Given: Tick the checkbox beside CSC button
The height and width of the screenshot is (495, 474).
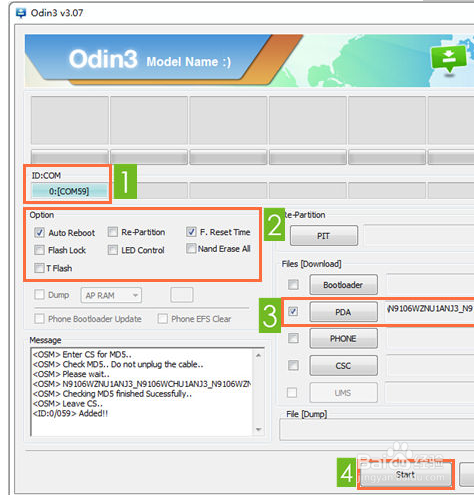Looking at the screenshot, I should pos(293,365).
